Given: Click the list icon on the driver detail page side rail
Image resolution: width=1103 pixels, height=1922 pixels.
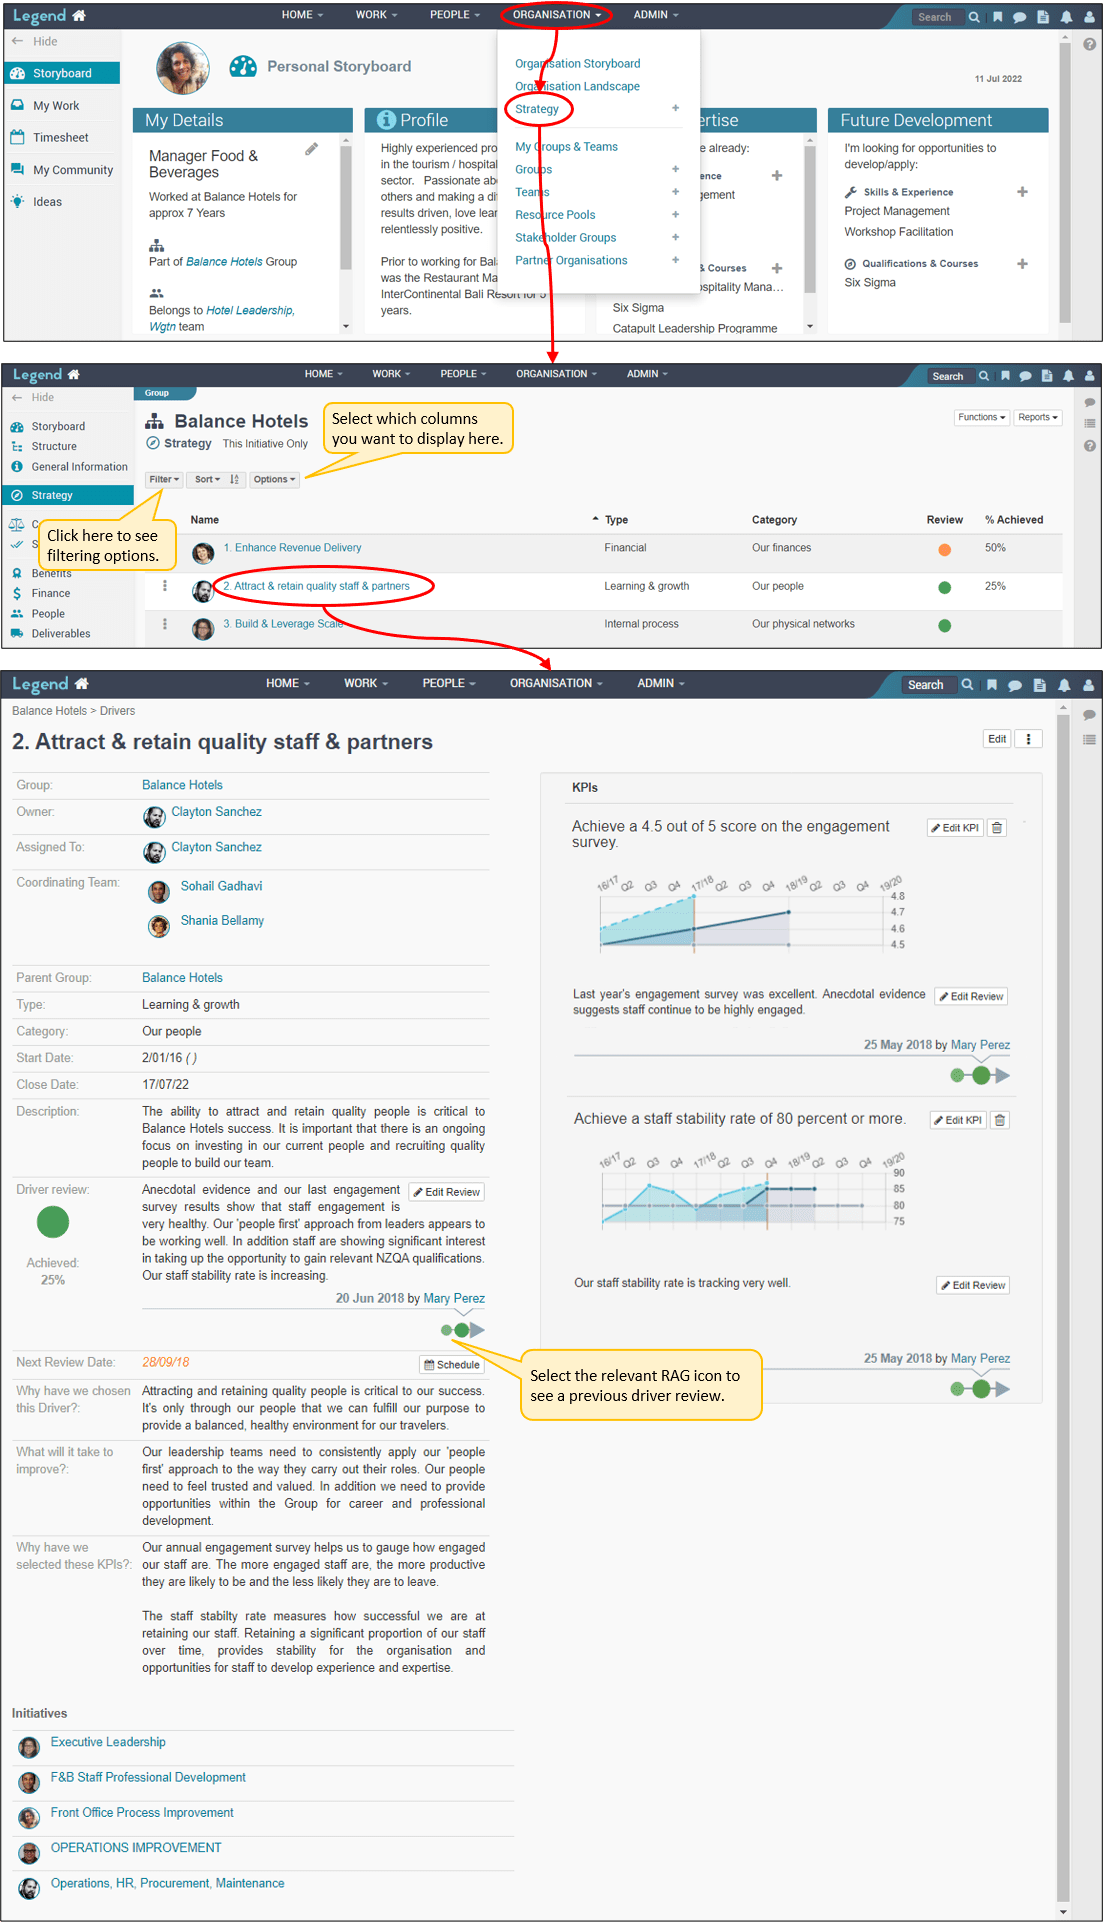Looking at the screenshot, I should pyautogui.click(x=1089, y=740).
